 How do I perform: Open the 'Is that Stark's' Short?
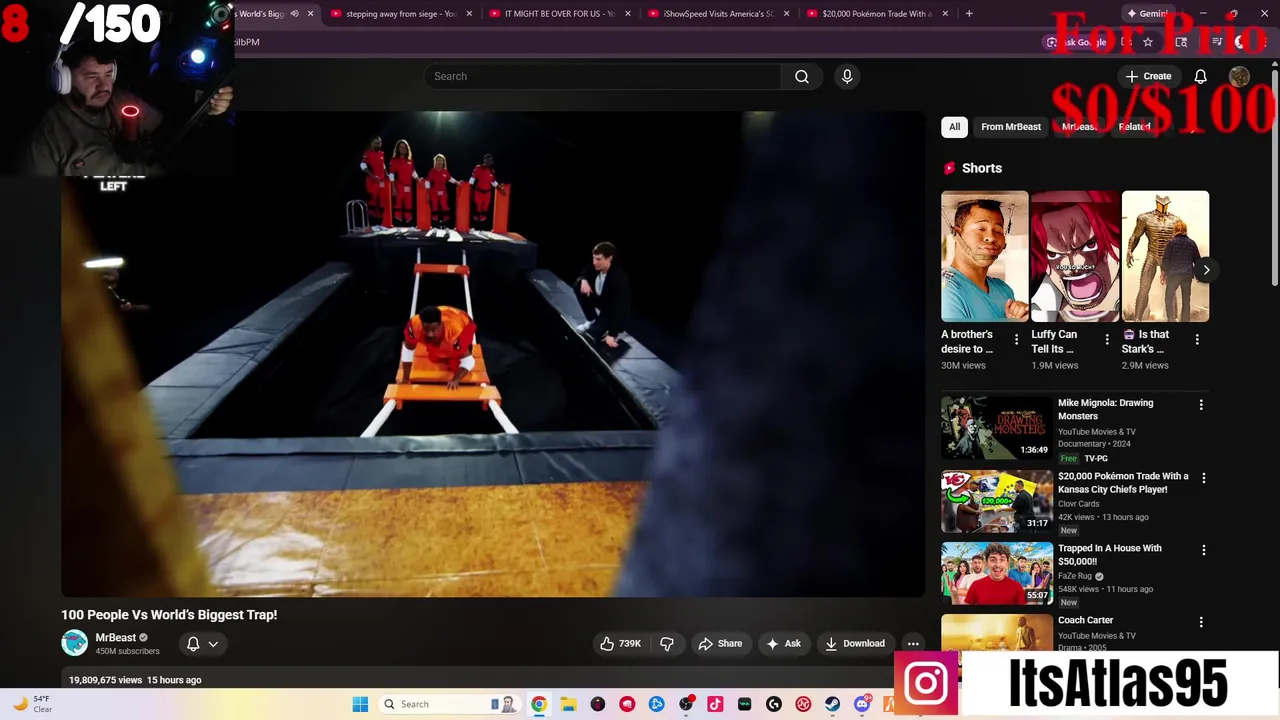point(1165,257)
